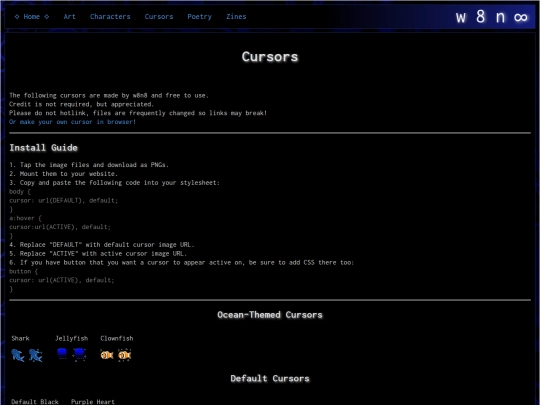Click the Default Cursors heading
The width and height of the screenshot is (540, 405).
270,378
